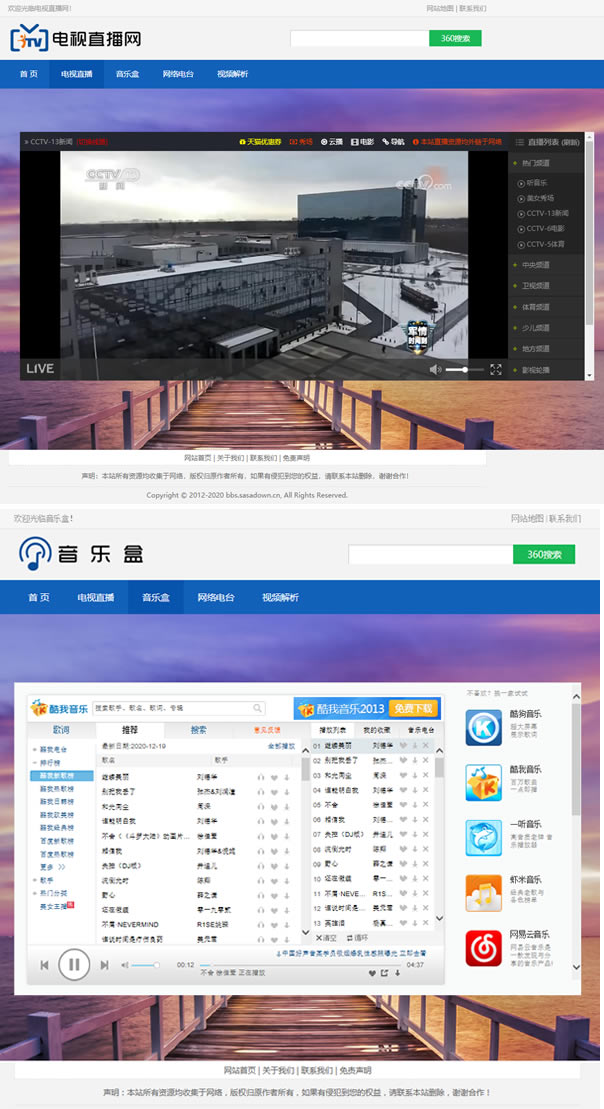Image resolution: width=604 pixels, height=1109 pixels.
Task: Open 网络电台 in the top TV nav bar
Action: click(178, 74)
